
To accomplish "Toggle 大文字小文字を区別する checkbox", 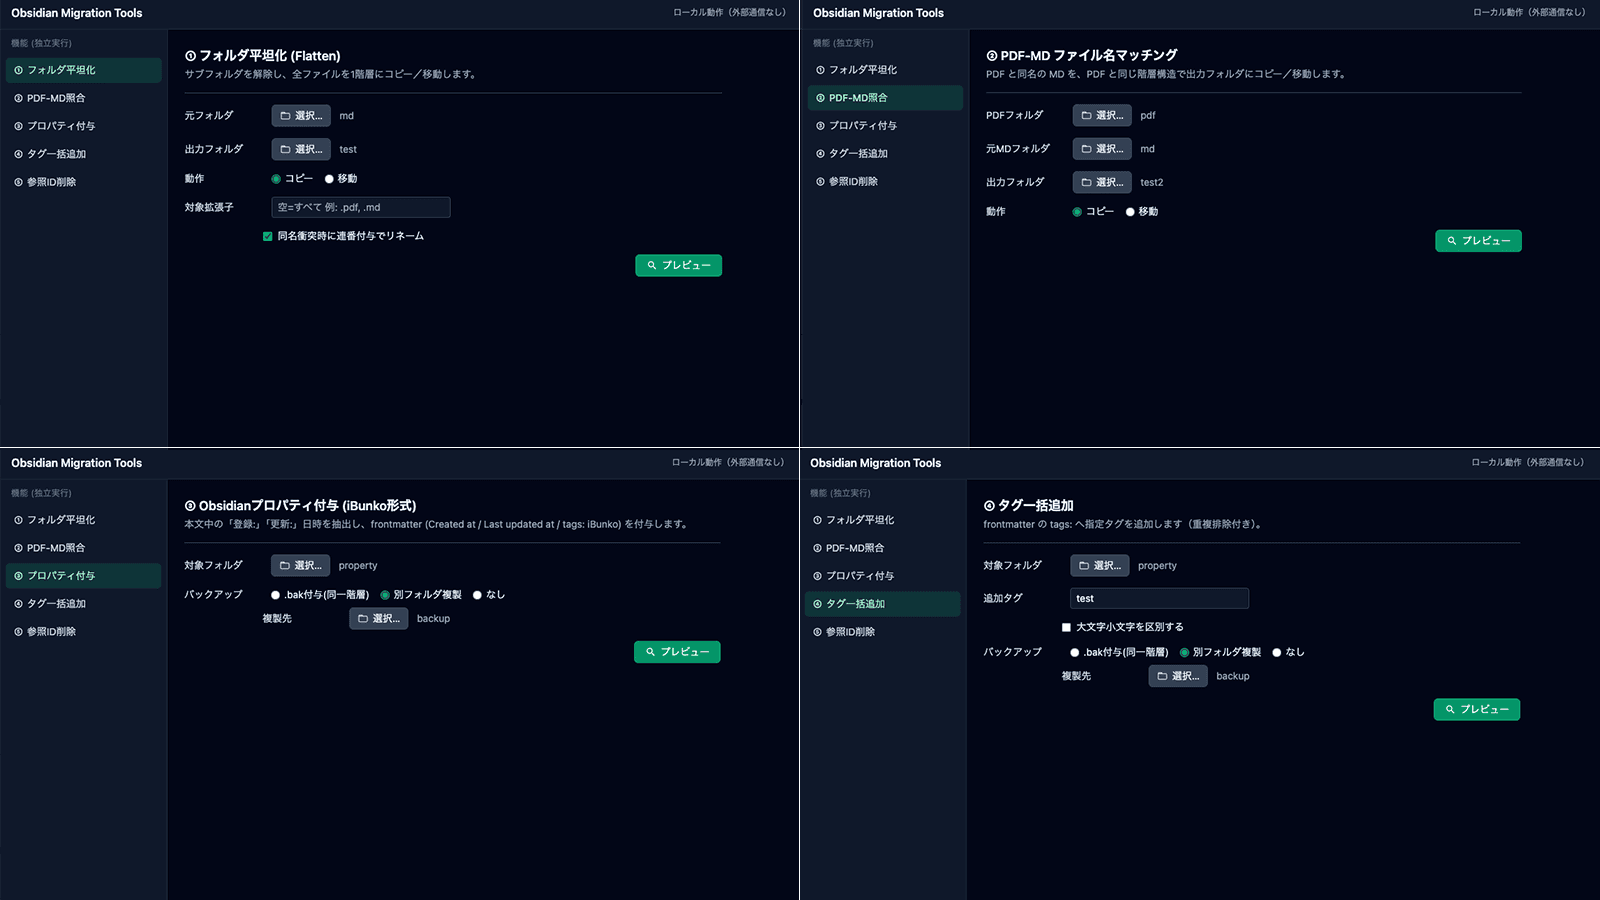I will coord(1066,627).
